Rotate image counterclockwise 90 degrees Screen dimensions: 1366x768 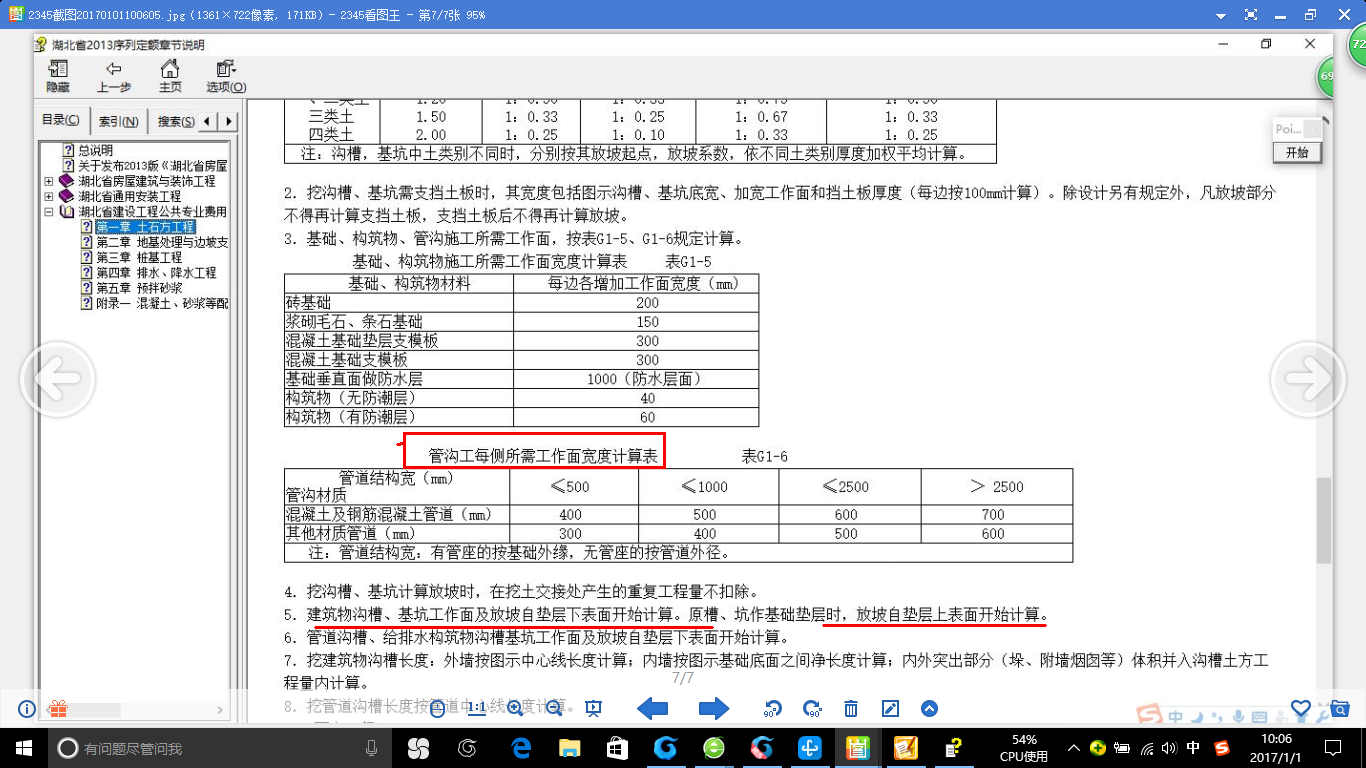click(x=771, y=709)
